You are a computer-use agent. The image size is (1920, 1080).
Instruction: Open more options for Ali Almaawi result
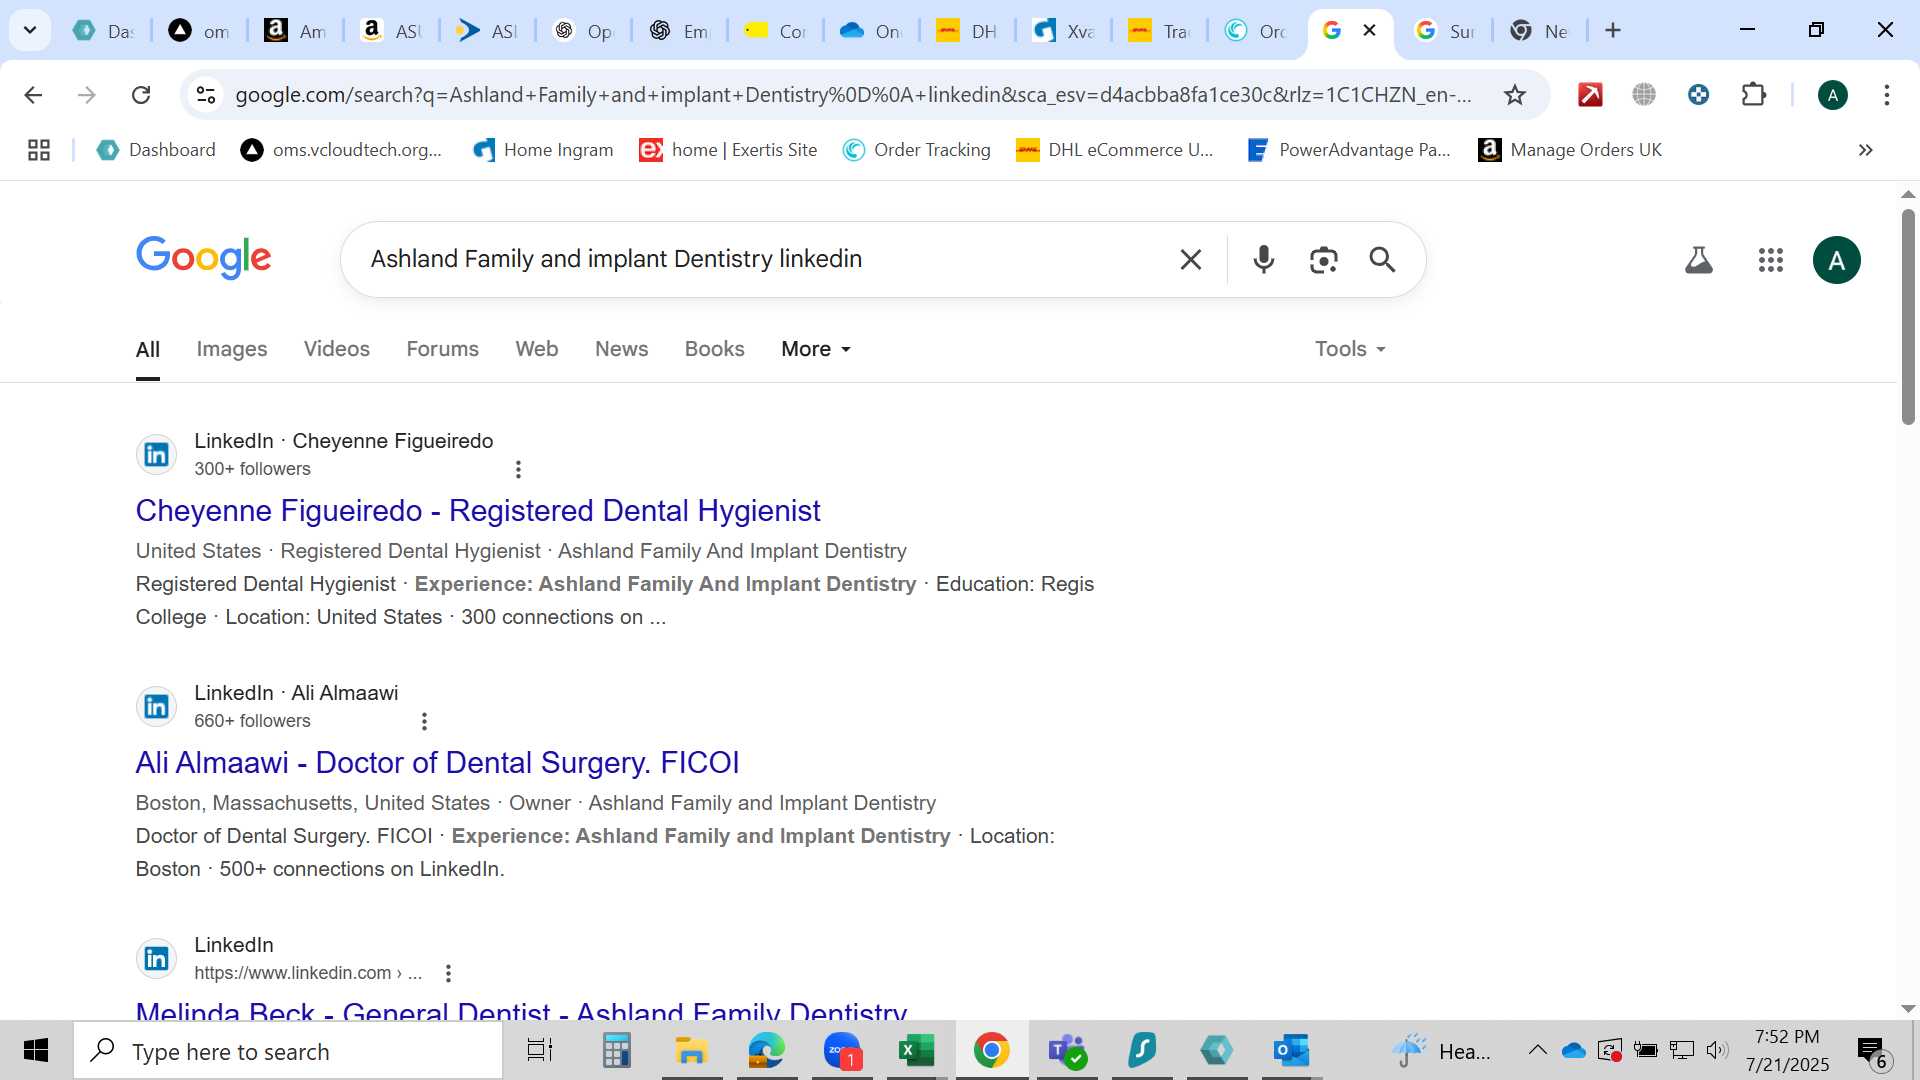pos(424,721)
